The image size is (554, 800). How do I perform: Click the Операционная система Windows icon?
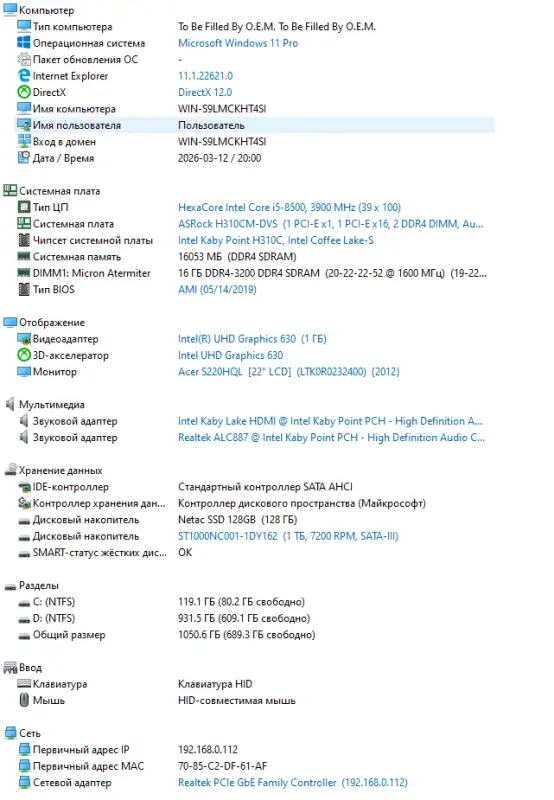[x=23, y=43]
